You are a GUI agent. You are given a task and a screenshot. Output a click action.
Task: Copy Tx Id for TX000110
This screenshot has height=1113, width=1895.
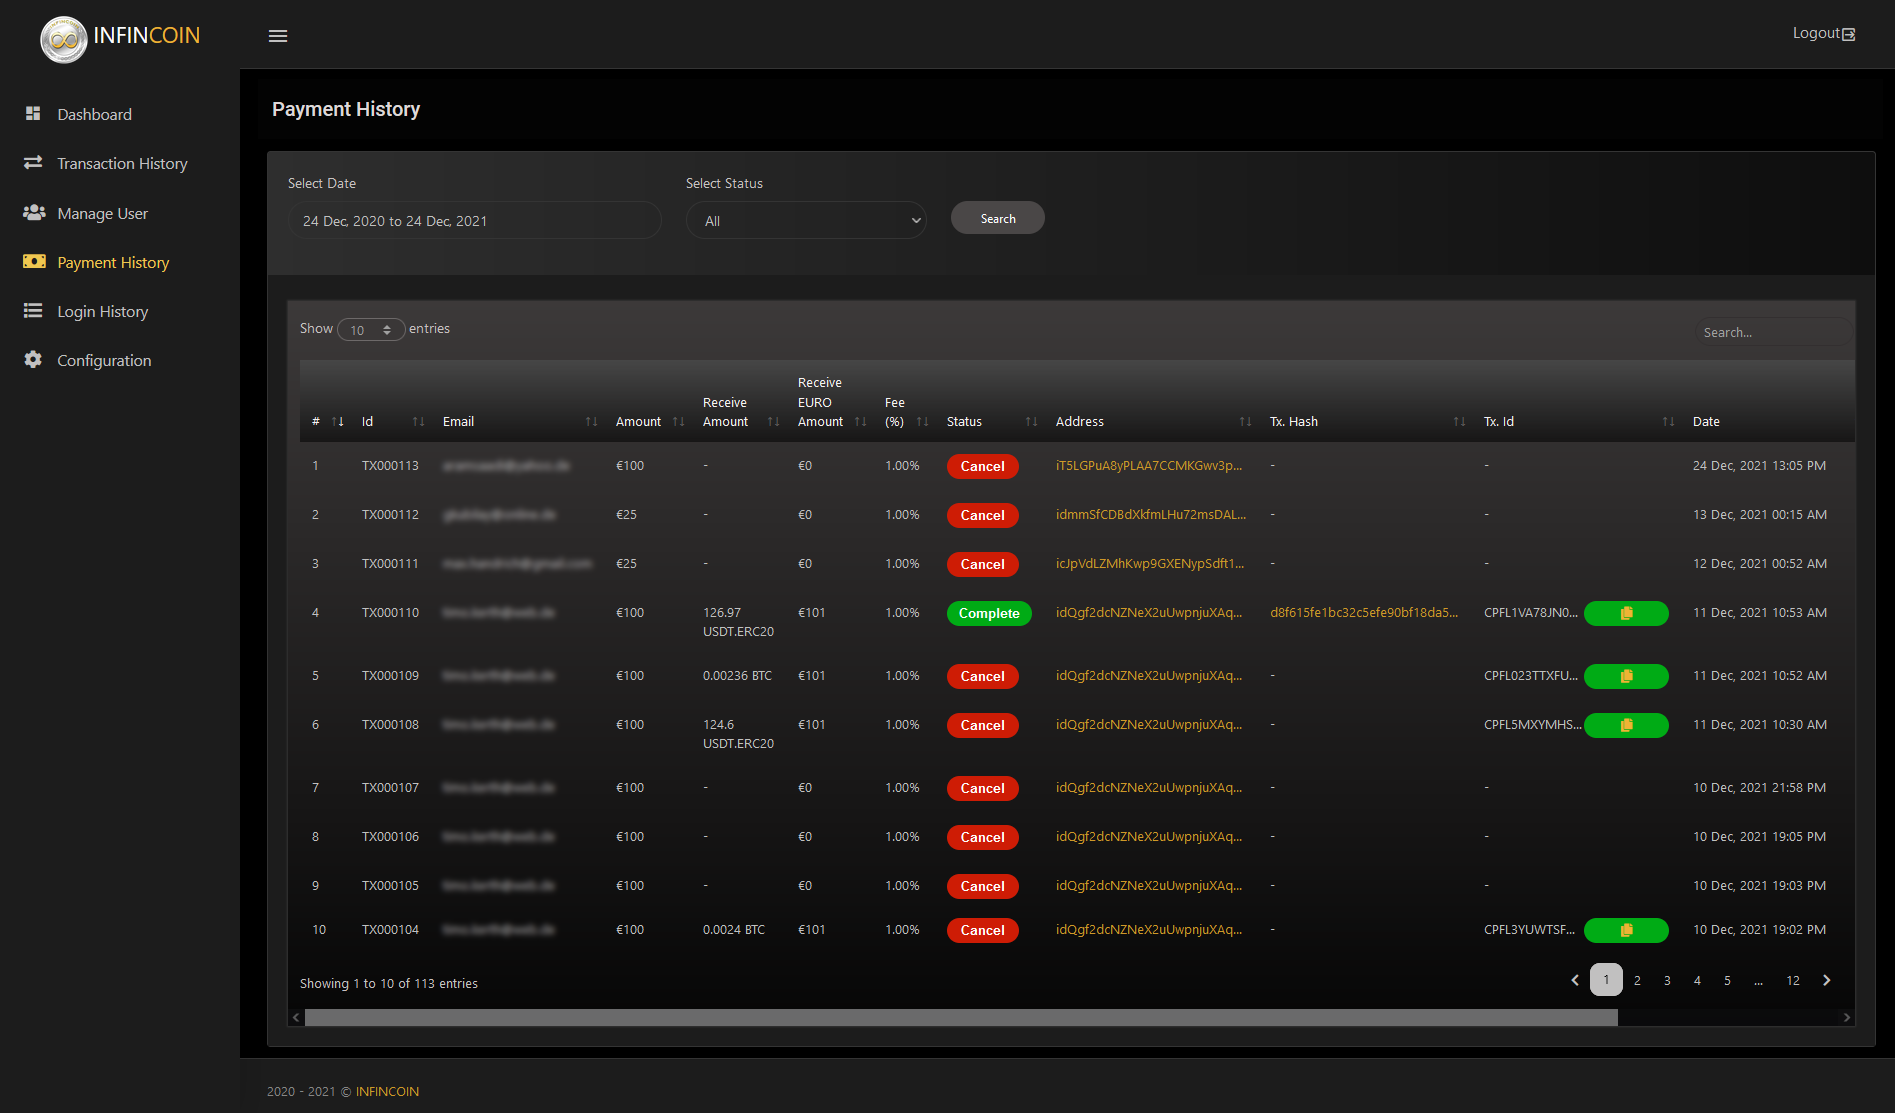point(1626,613)
